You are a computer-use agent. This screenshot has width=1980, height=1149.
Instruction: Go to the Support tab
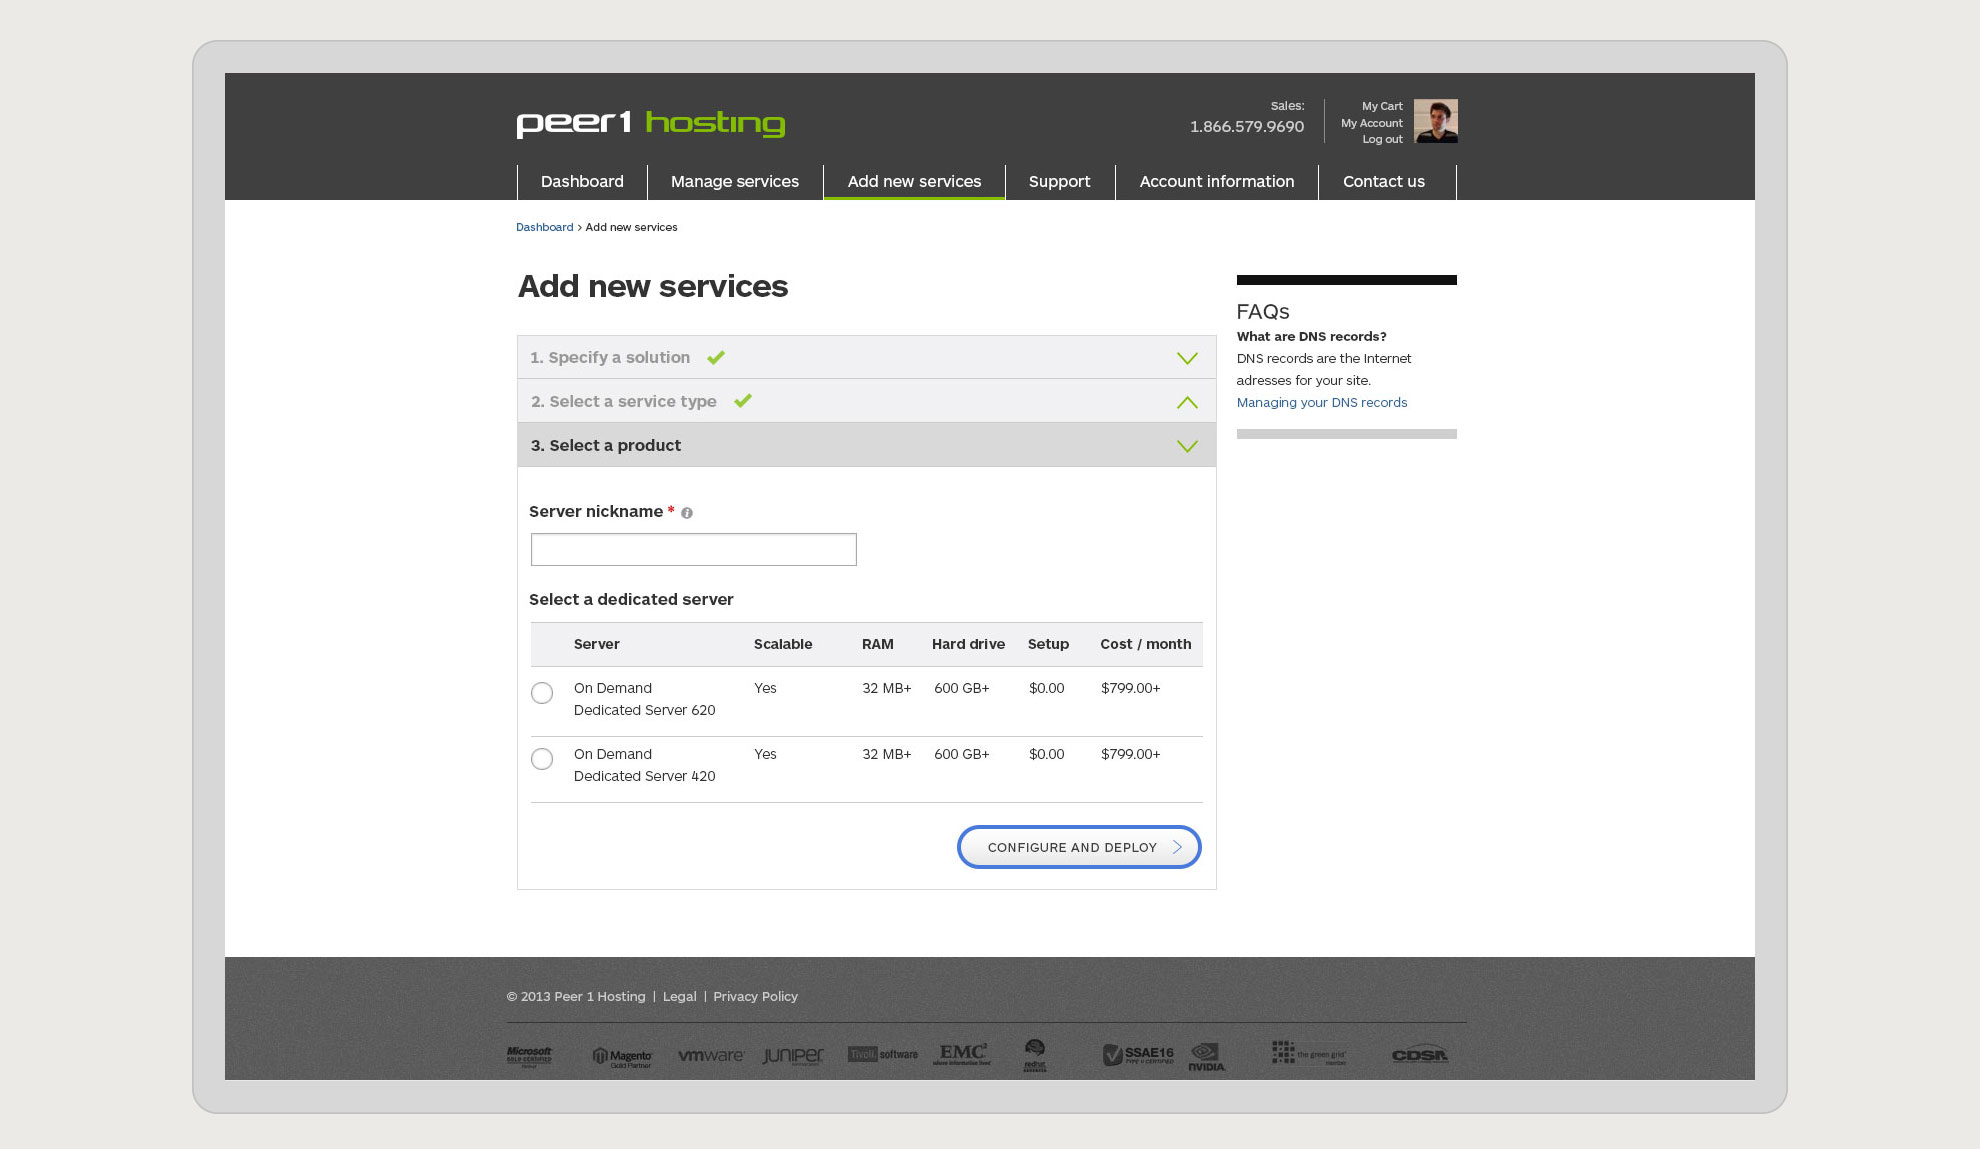click(x=1060, y=182)
